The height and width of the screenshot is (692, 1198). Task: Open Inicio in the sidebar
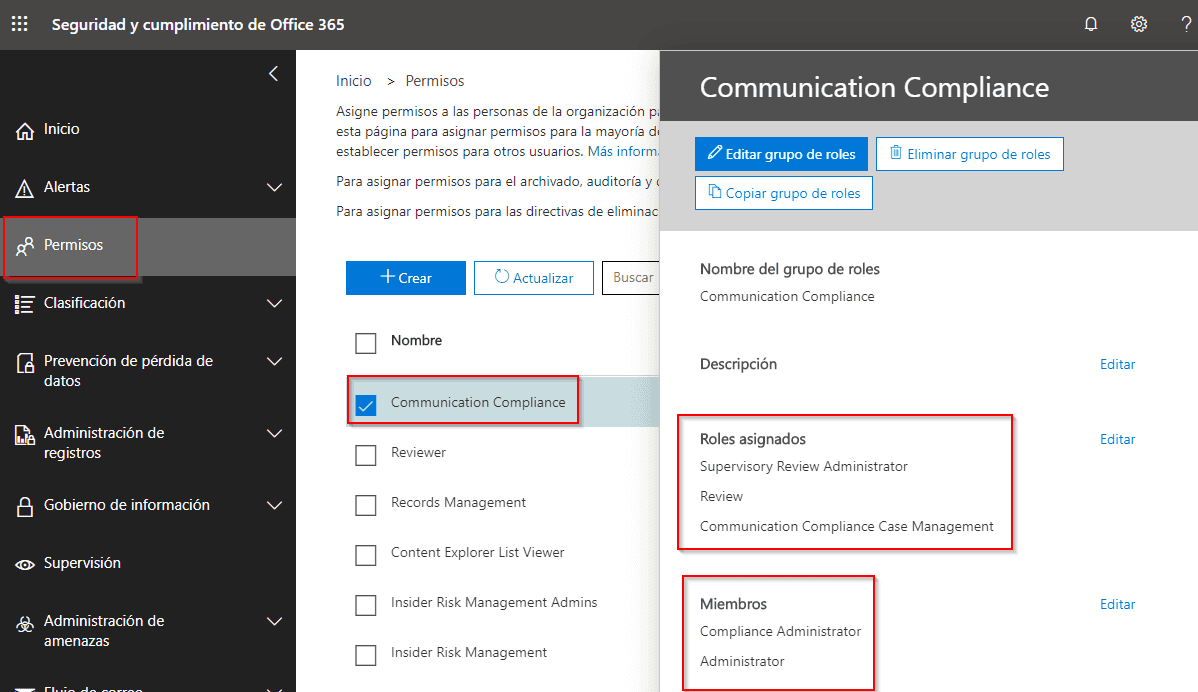[147, 130]
